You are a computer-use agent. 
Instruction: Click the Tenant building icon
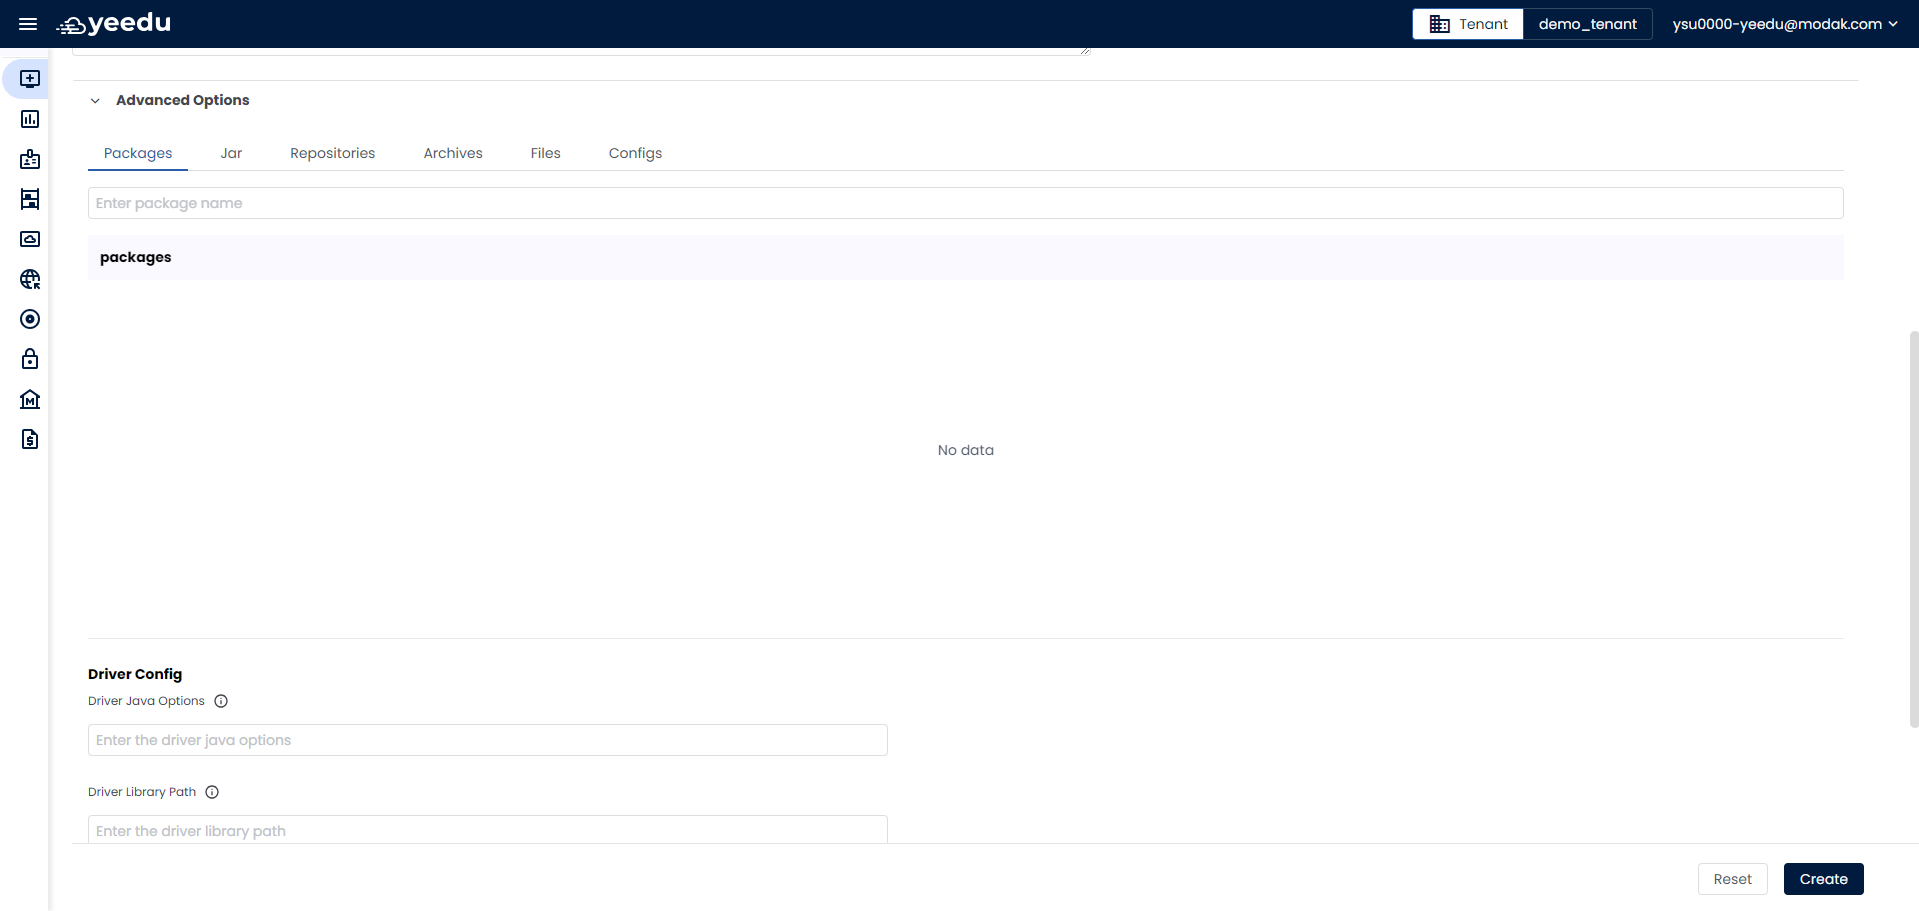[1439, 24]
